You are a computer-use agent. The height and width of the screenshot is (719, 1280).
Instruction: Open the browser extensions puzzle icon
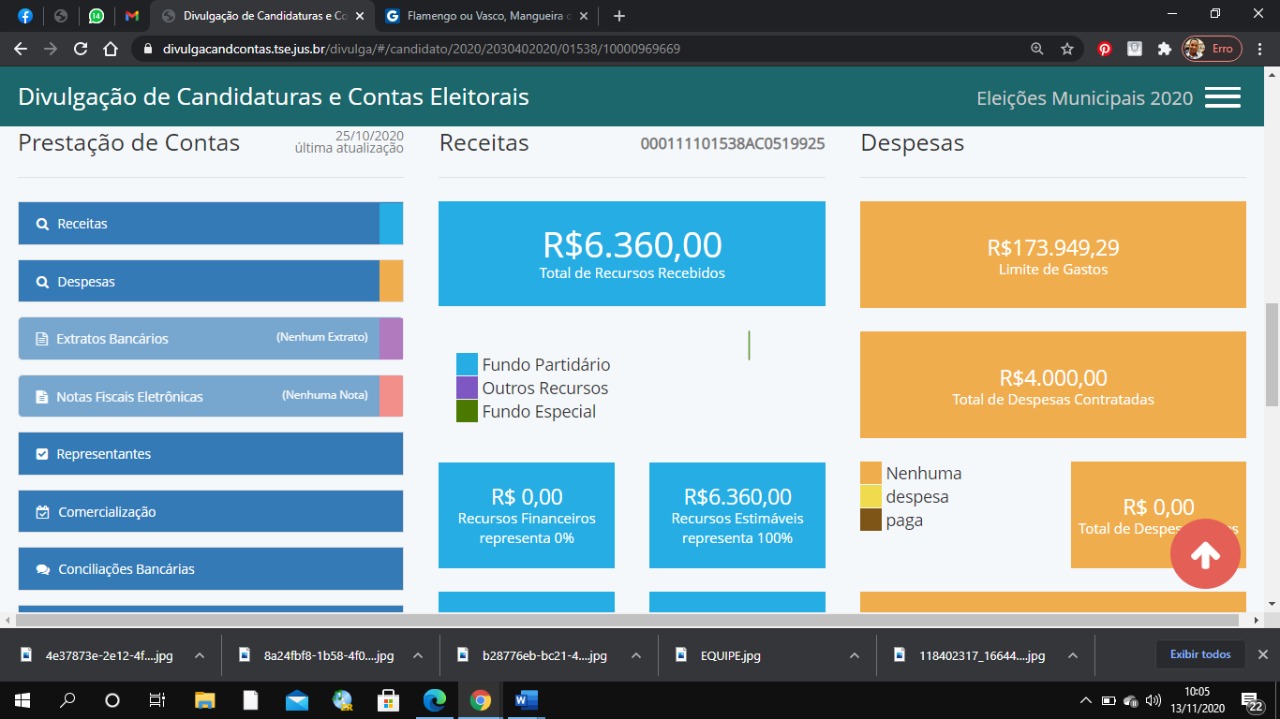click(x=1164, y=49)
